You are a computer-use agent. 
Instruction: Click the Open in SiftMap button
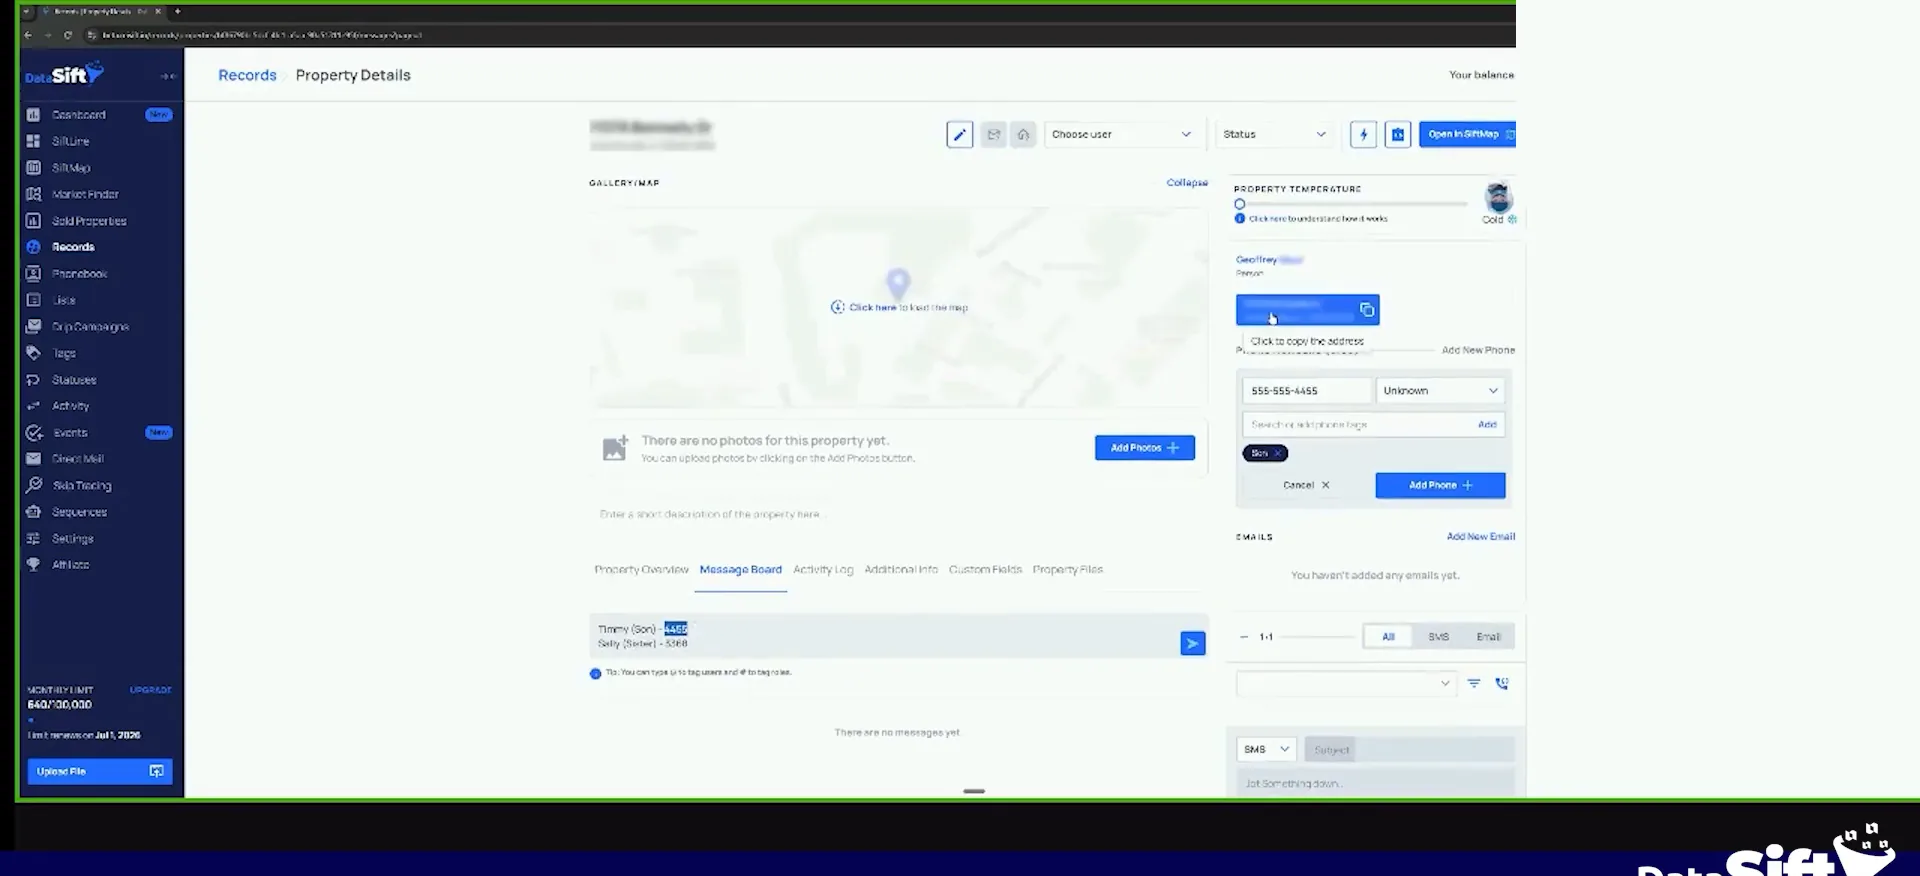(1467, 134)
